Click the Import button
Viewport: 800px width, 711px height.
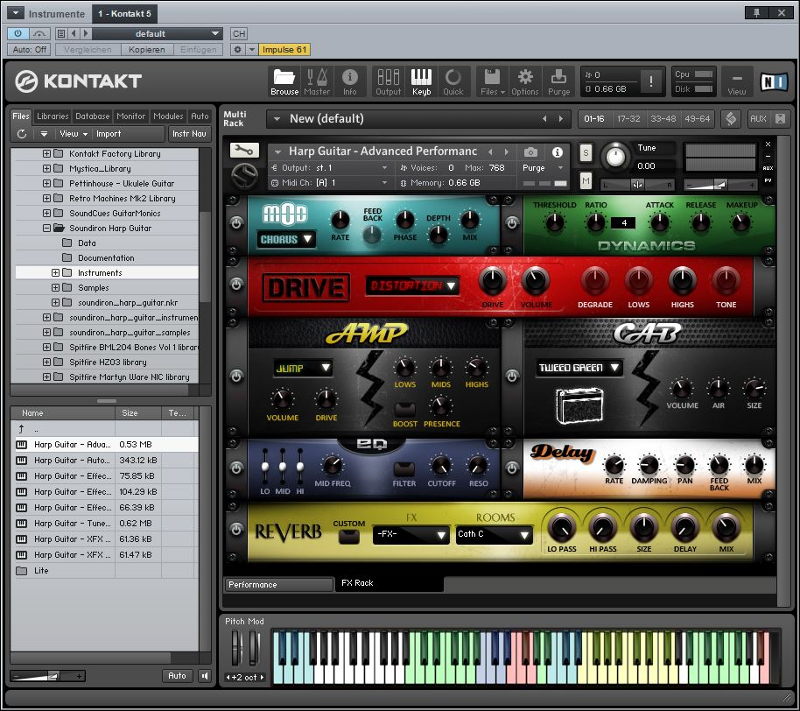[x=108, y=134]
